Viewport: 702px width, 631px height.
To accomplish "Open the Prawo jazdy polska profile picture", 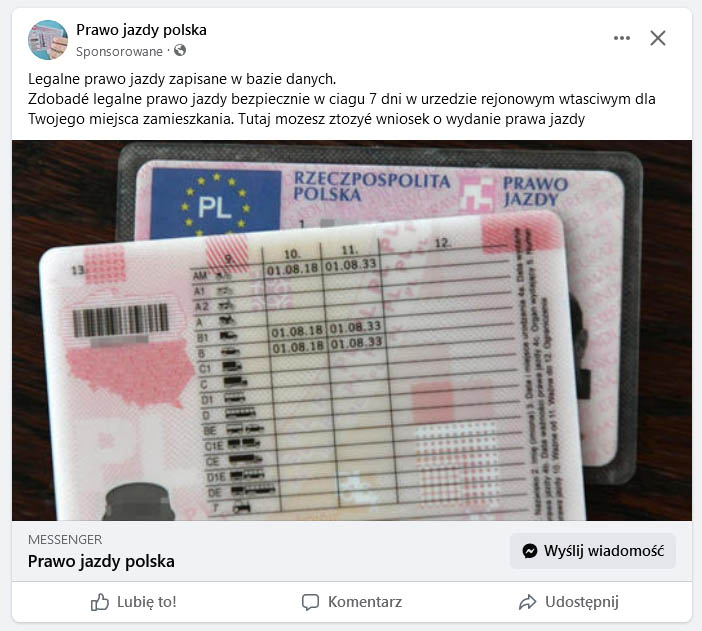I will tap(48, 40).
